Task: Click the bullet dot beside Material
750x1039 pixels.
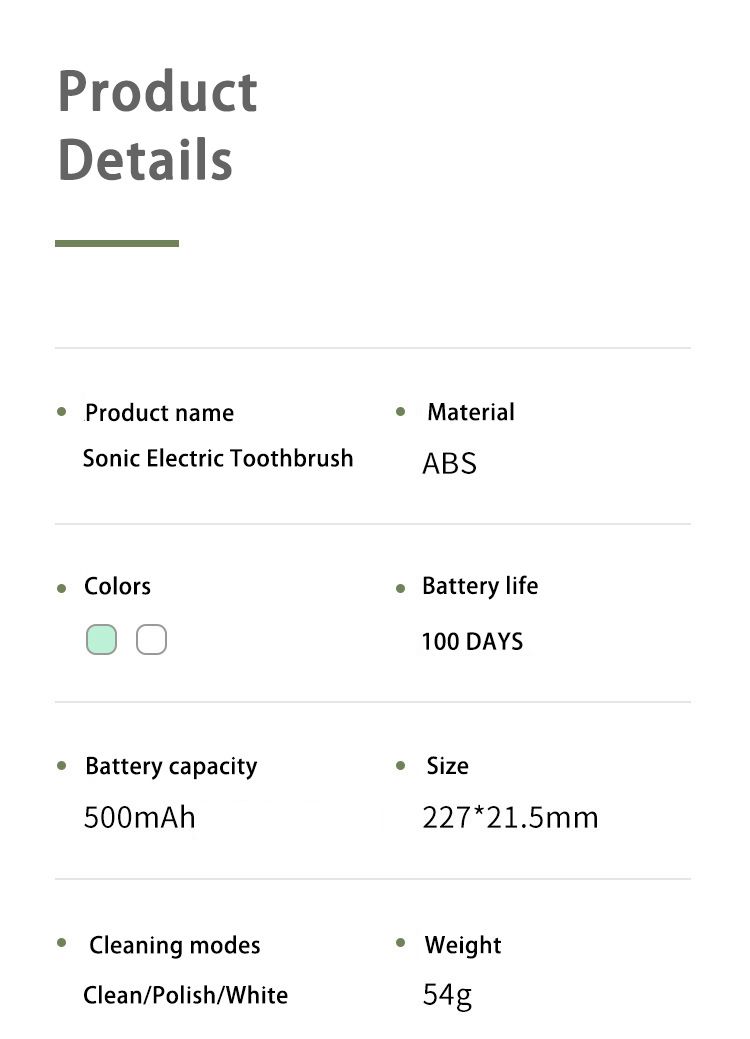Action: [x=401, y=411]
